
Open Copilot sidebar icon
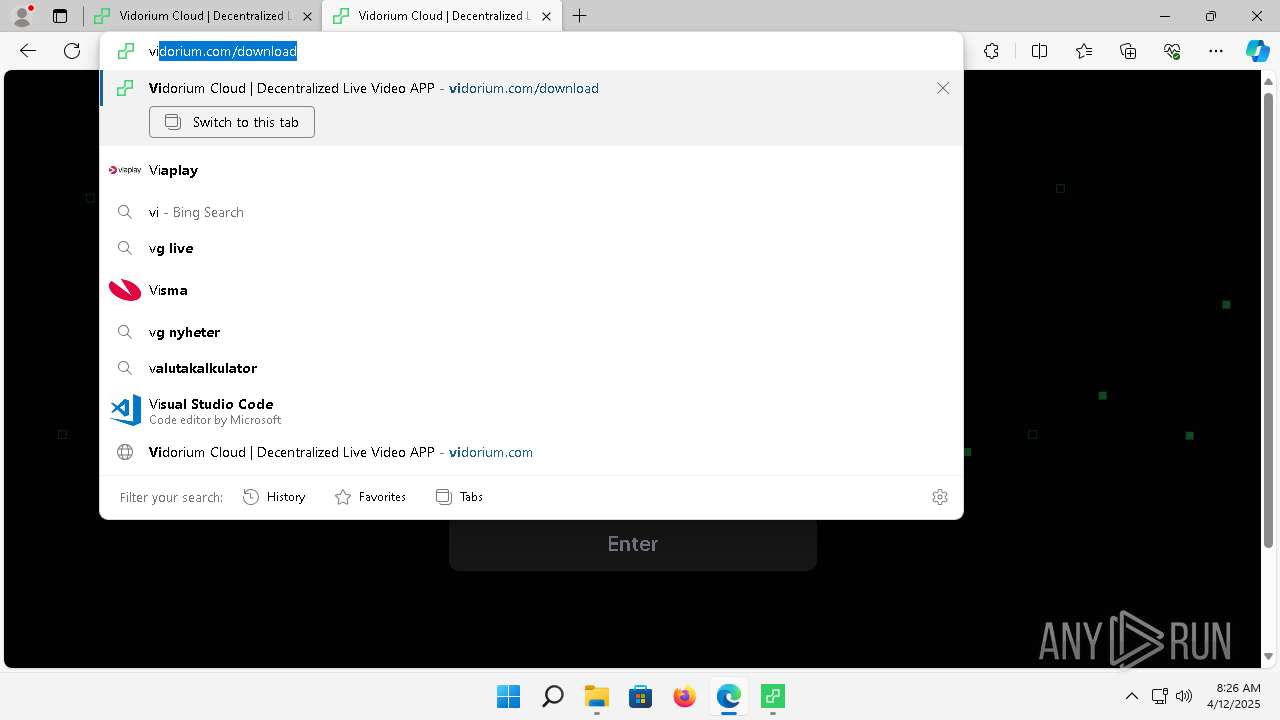(1257, 51)
